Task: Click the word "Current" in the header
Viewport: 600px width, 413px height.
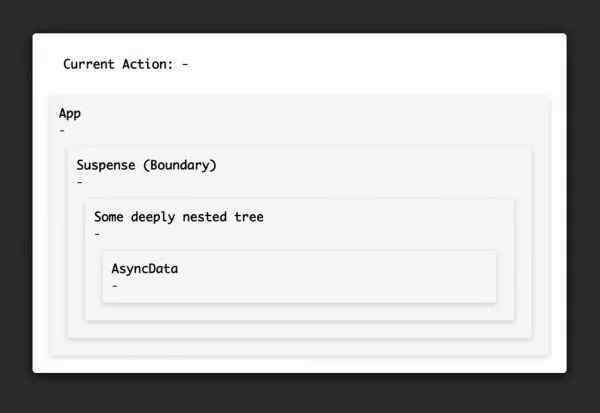Action: click(x=89, y=64)
